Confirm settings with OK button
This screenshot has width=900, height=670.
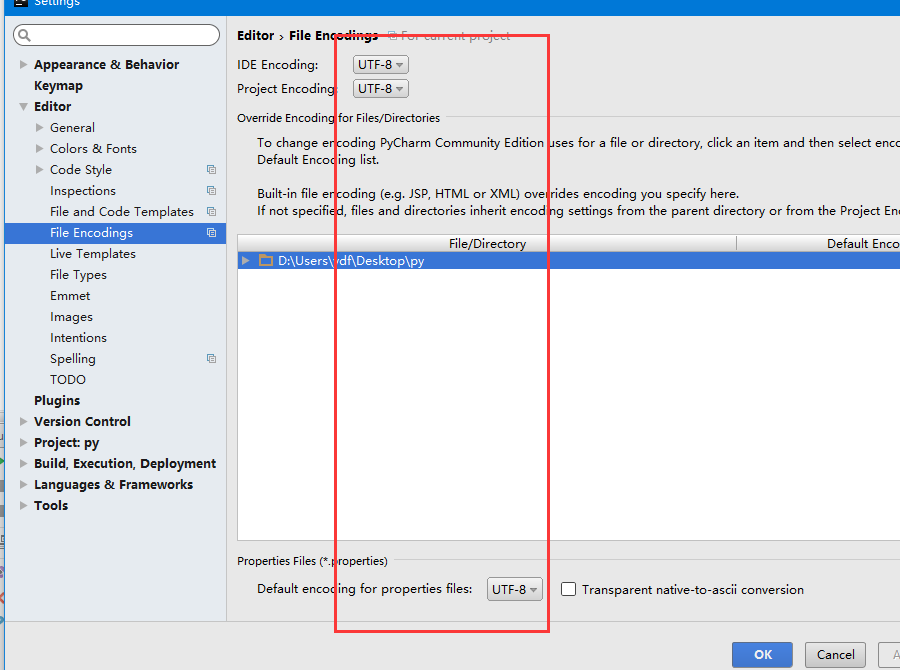click(x=762, y=655)
